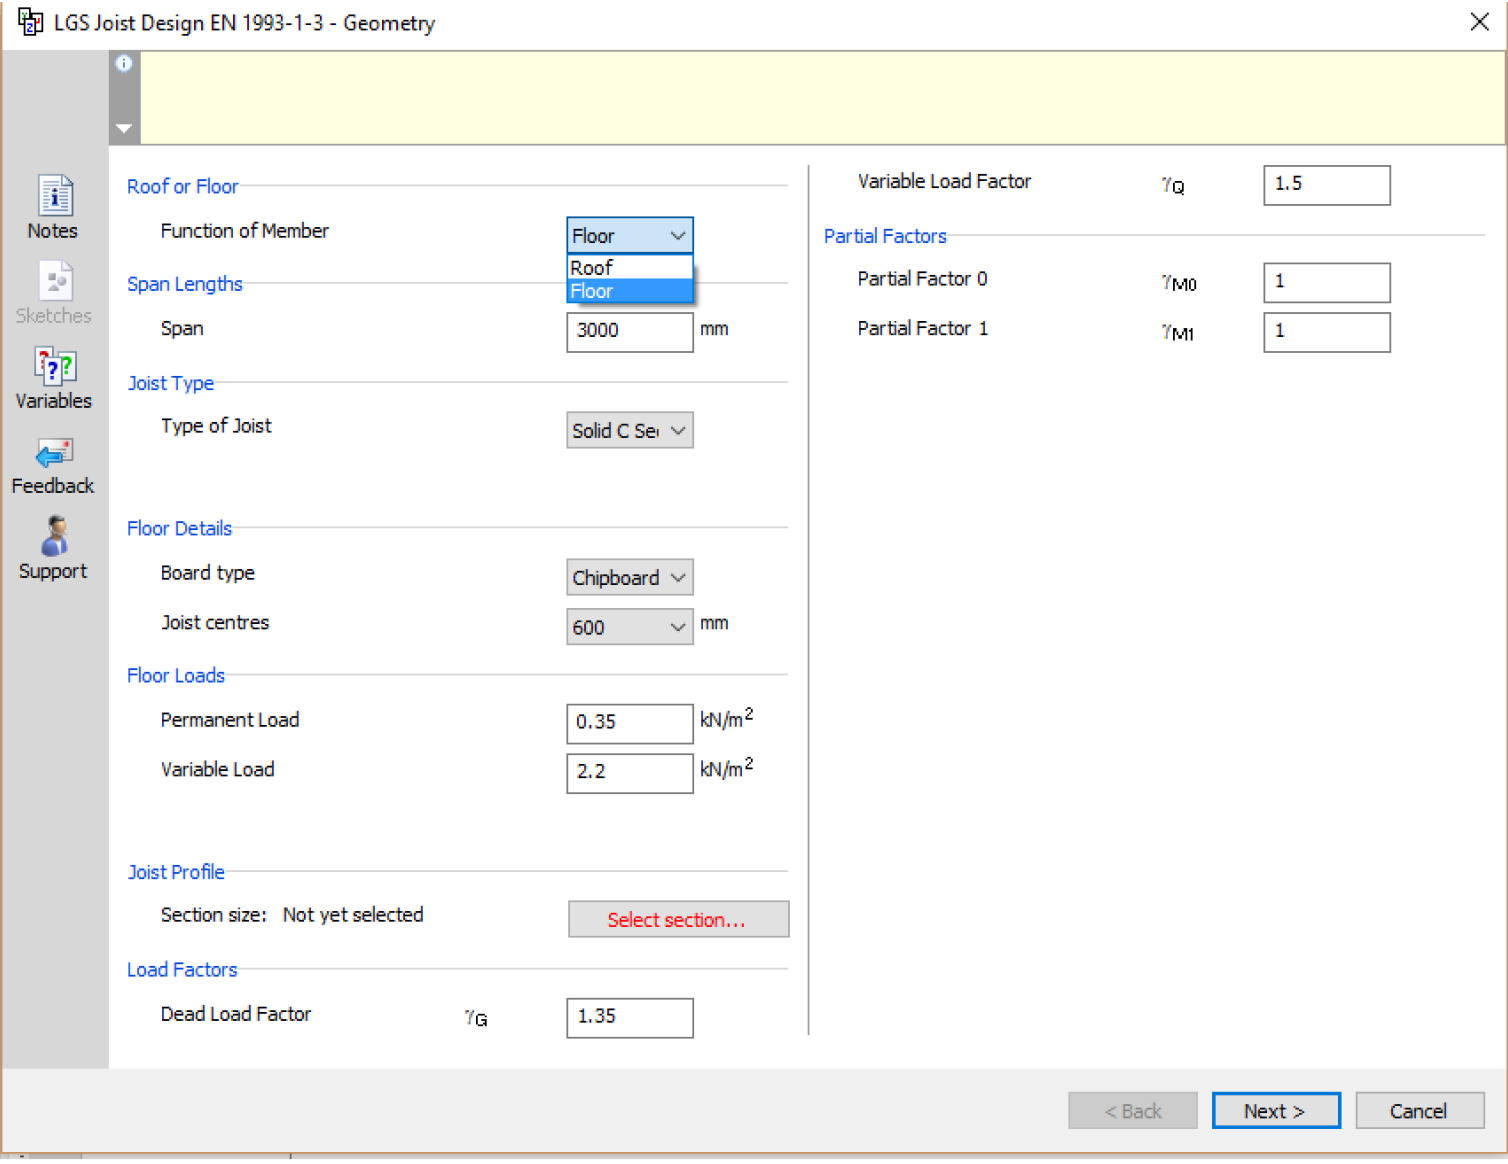Click the Dead Load Factor input field

click(x=629, y=1017)
